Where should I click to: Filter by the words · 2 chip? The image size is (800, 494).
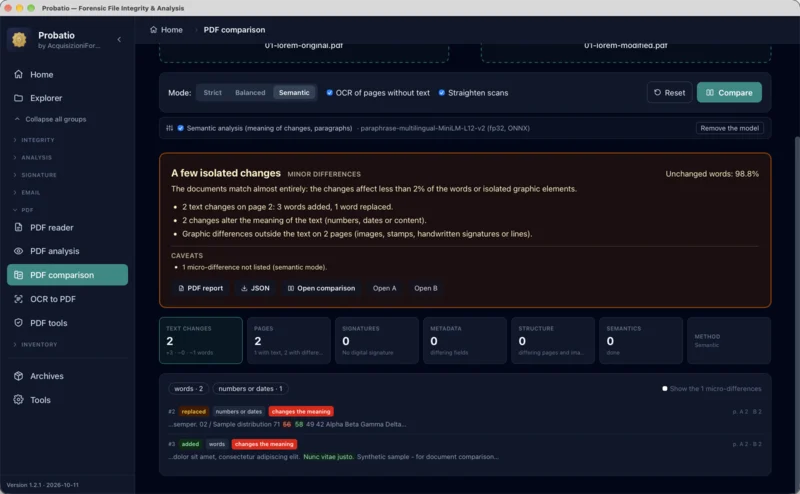pos(188,389)
